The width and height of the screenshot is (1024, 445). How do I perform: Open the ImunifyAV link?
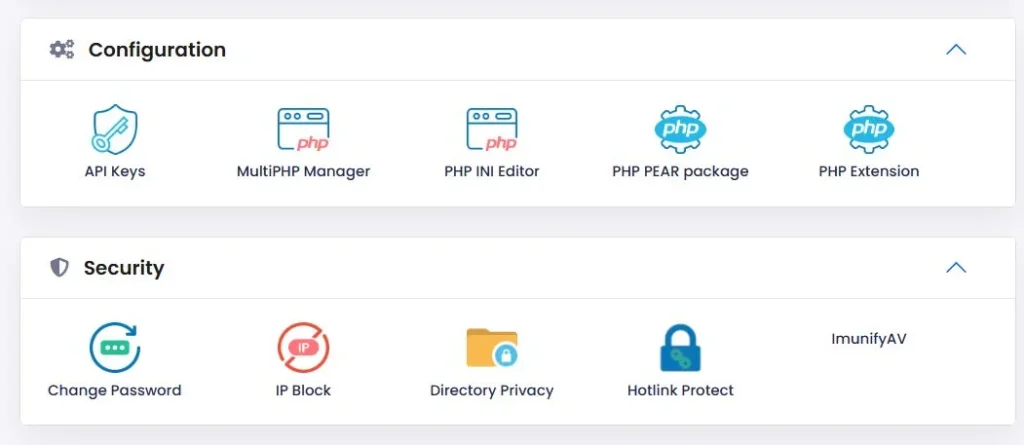click(869, 339)
